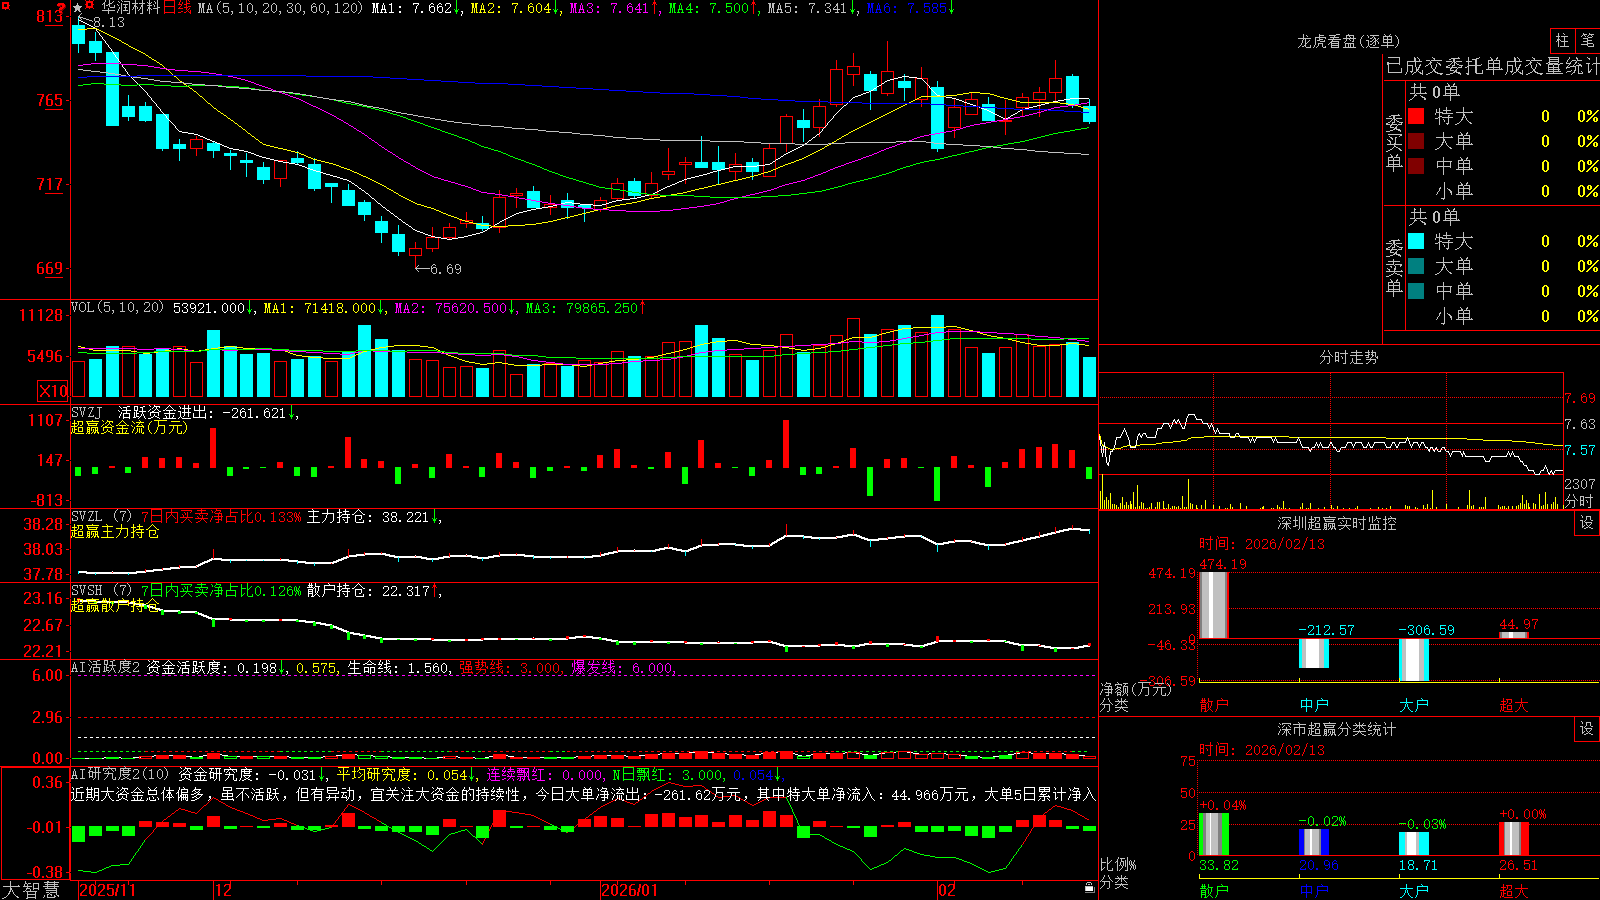This screenshot has width=1600, height=900.
Task: Click the 散户持仓: 22.317 value
Action: pyautogui.click(x=368, y=591)
